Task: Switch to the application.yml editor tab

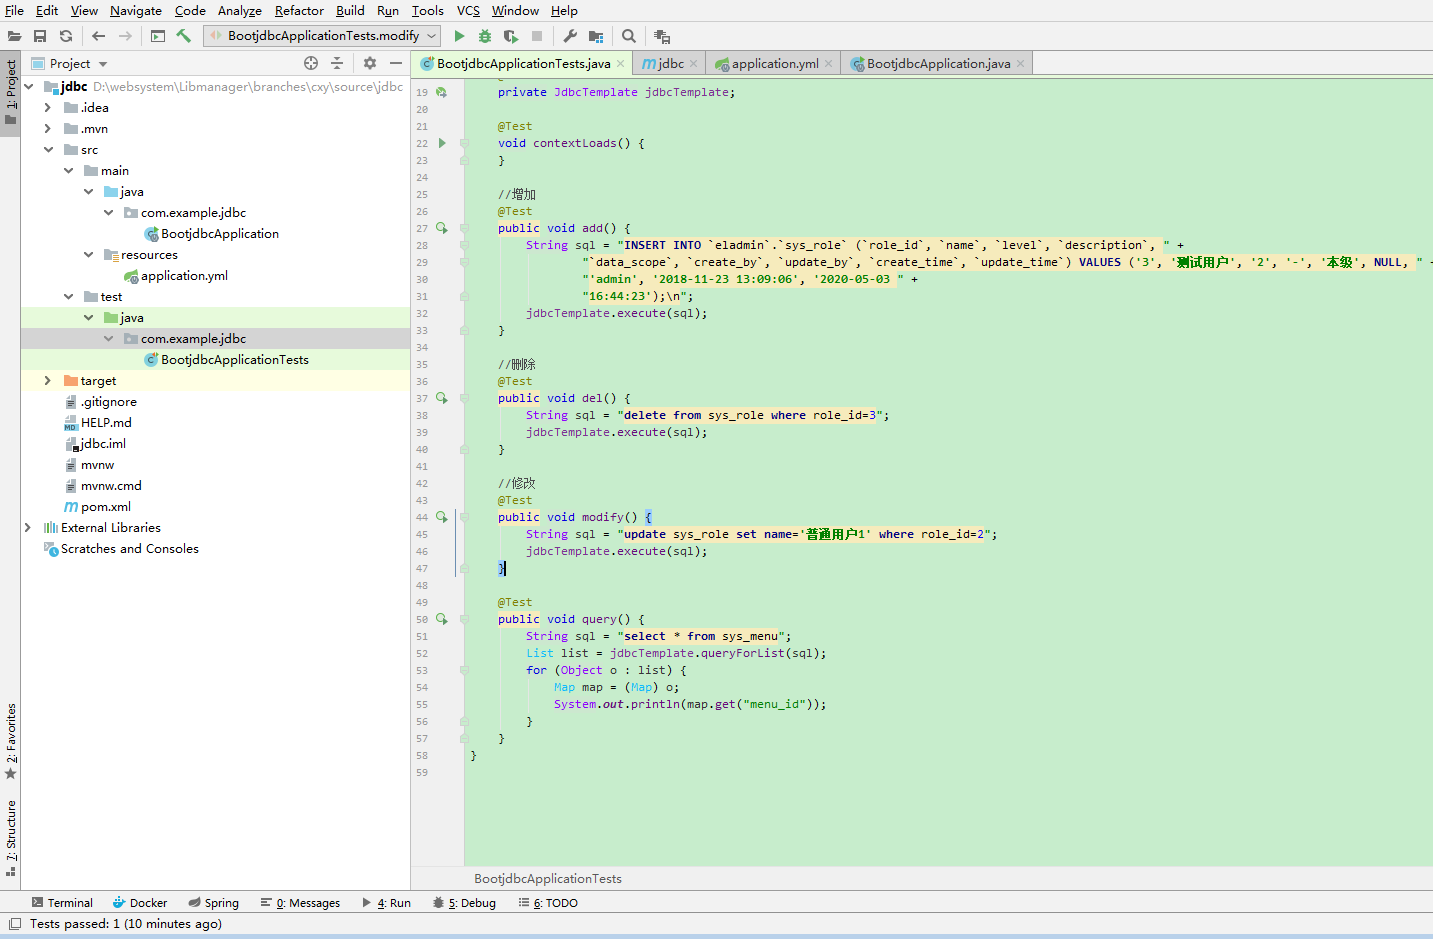Action: (772, 62)
